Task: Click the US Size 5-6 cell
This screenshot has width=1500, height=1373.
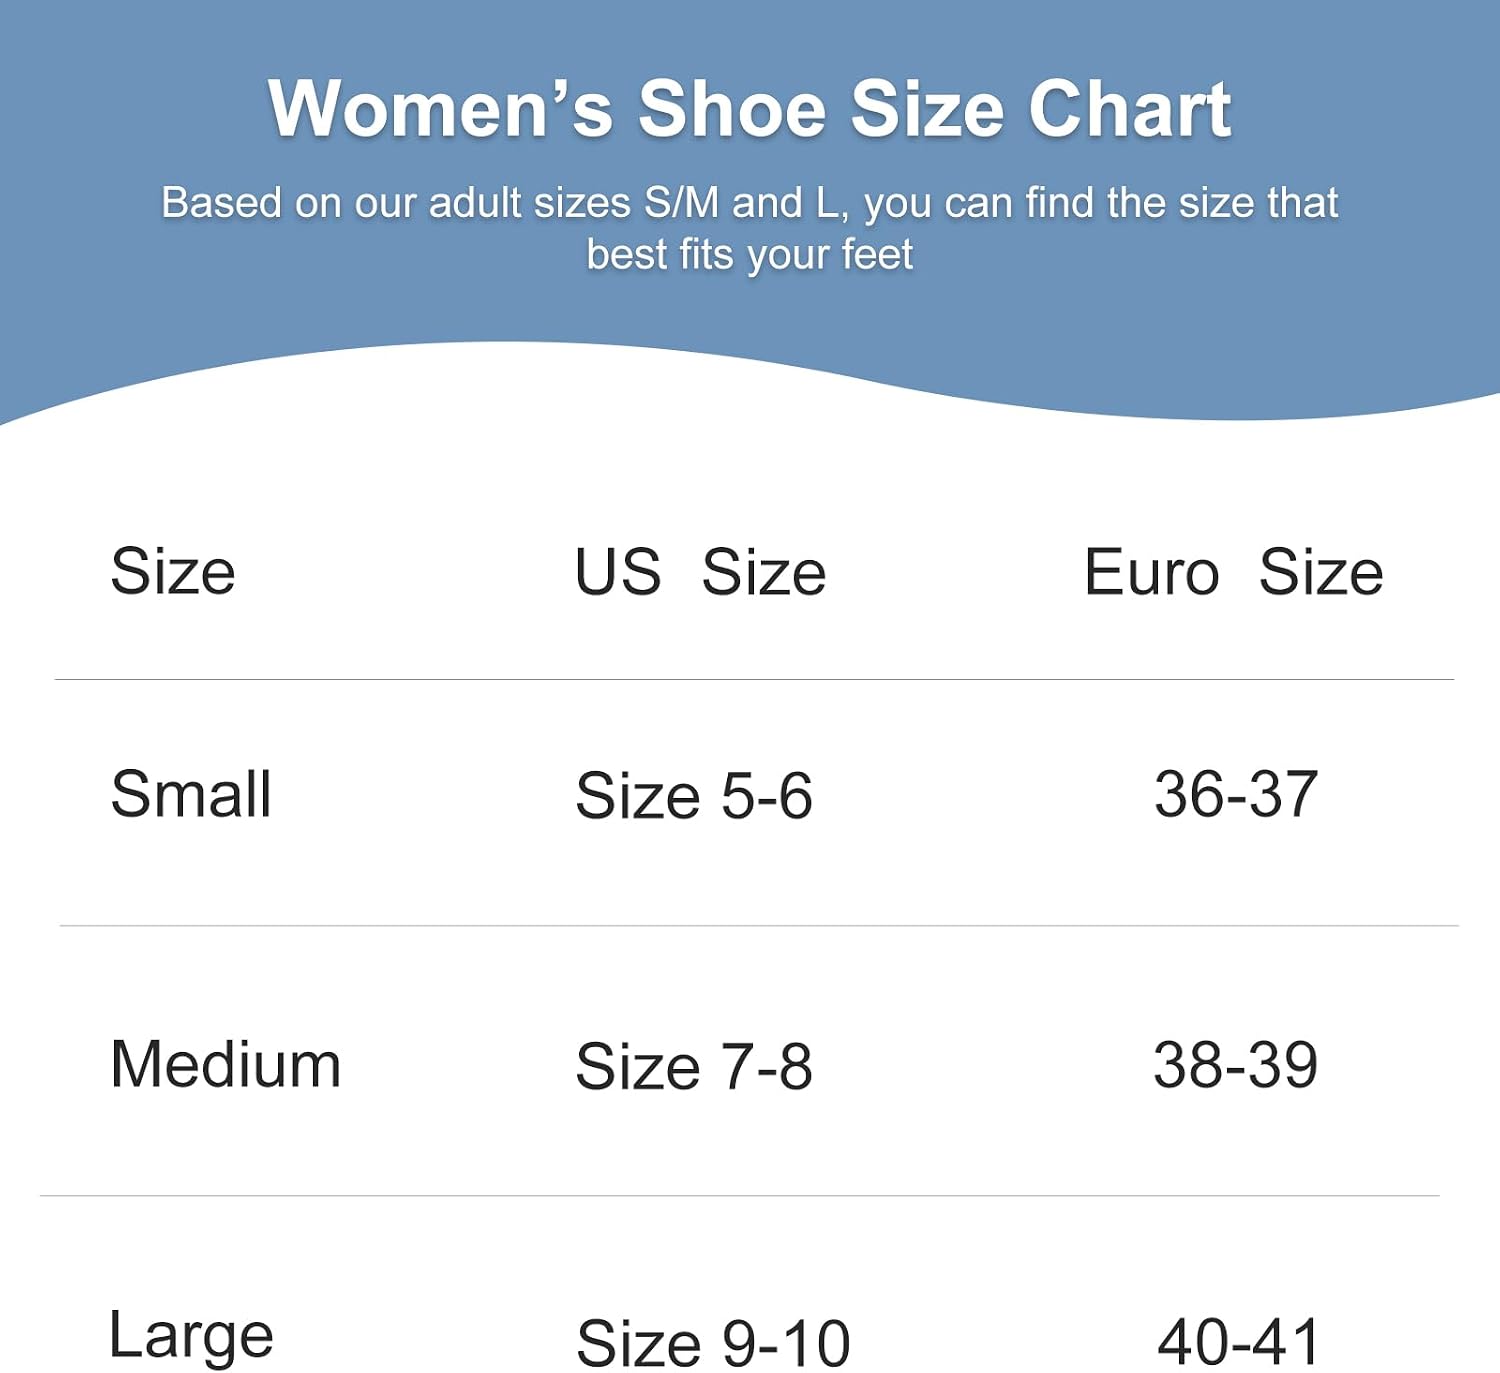Action: pyautogui.click(x=694, y=796)
